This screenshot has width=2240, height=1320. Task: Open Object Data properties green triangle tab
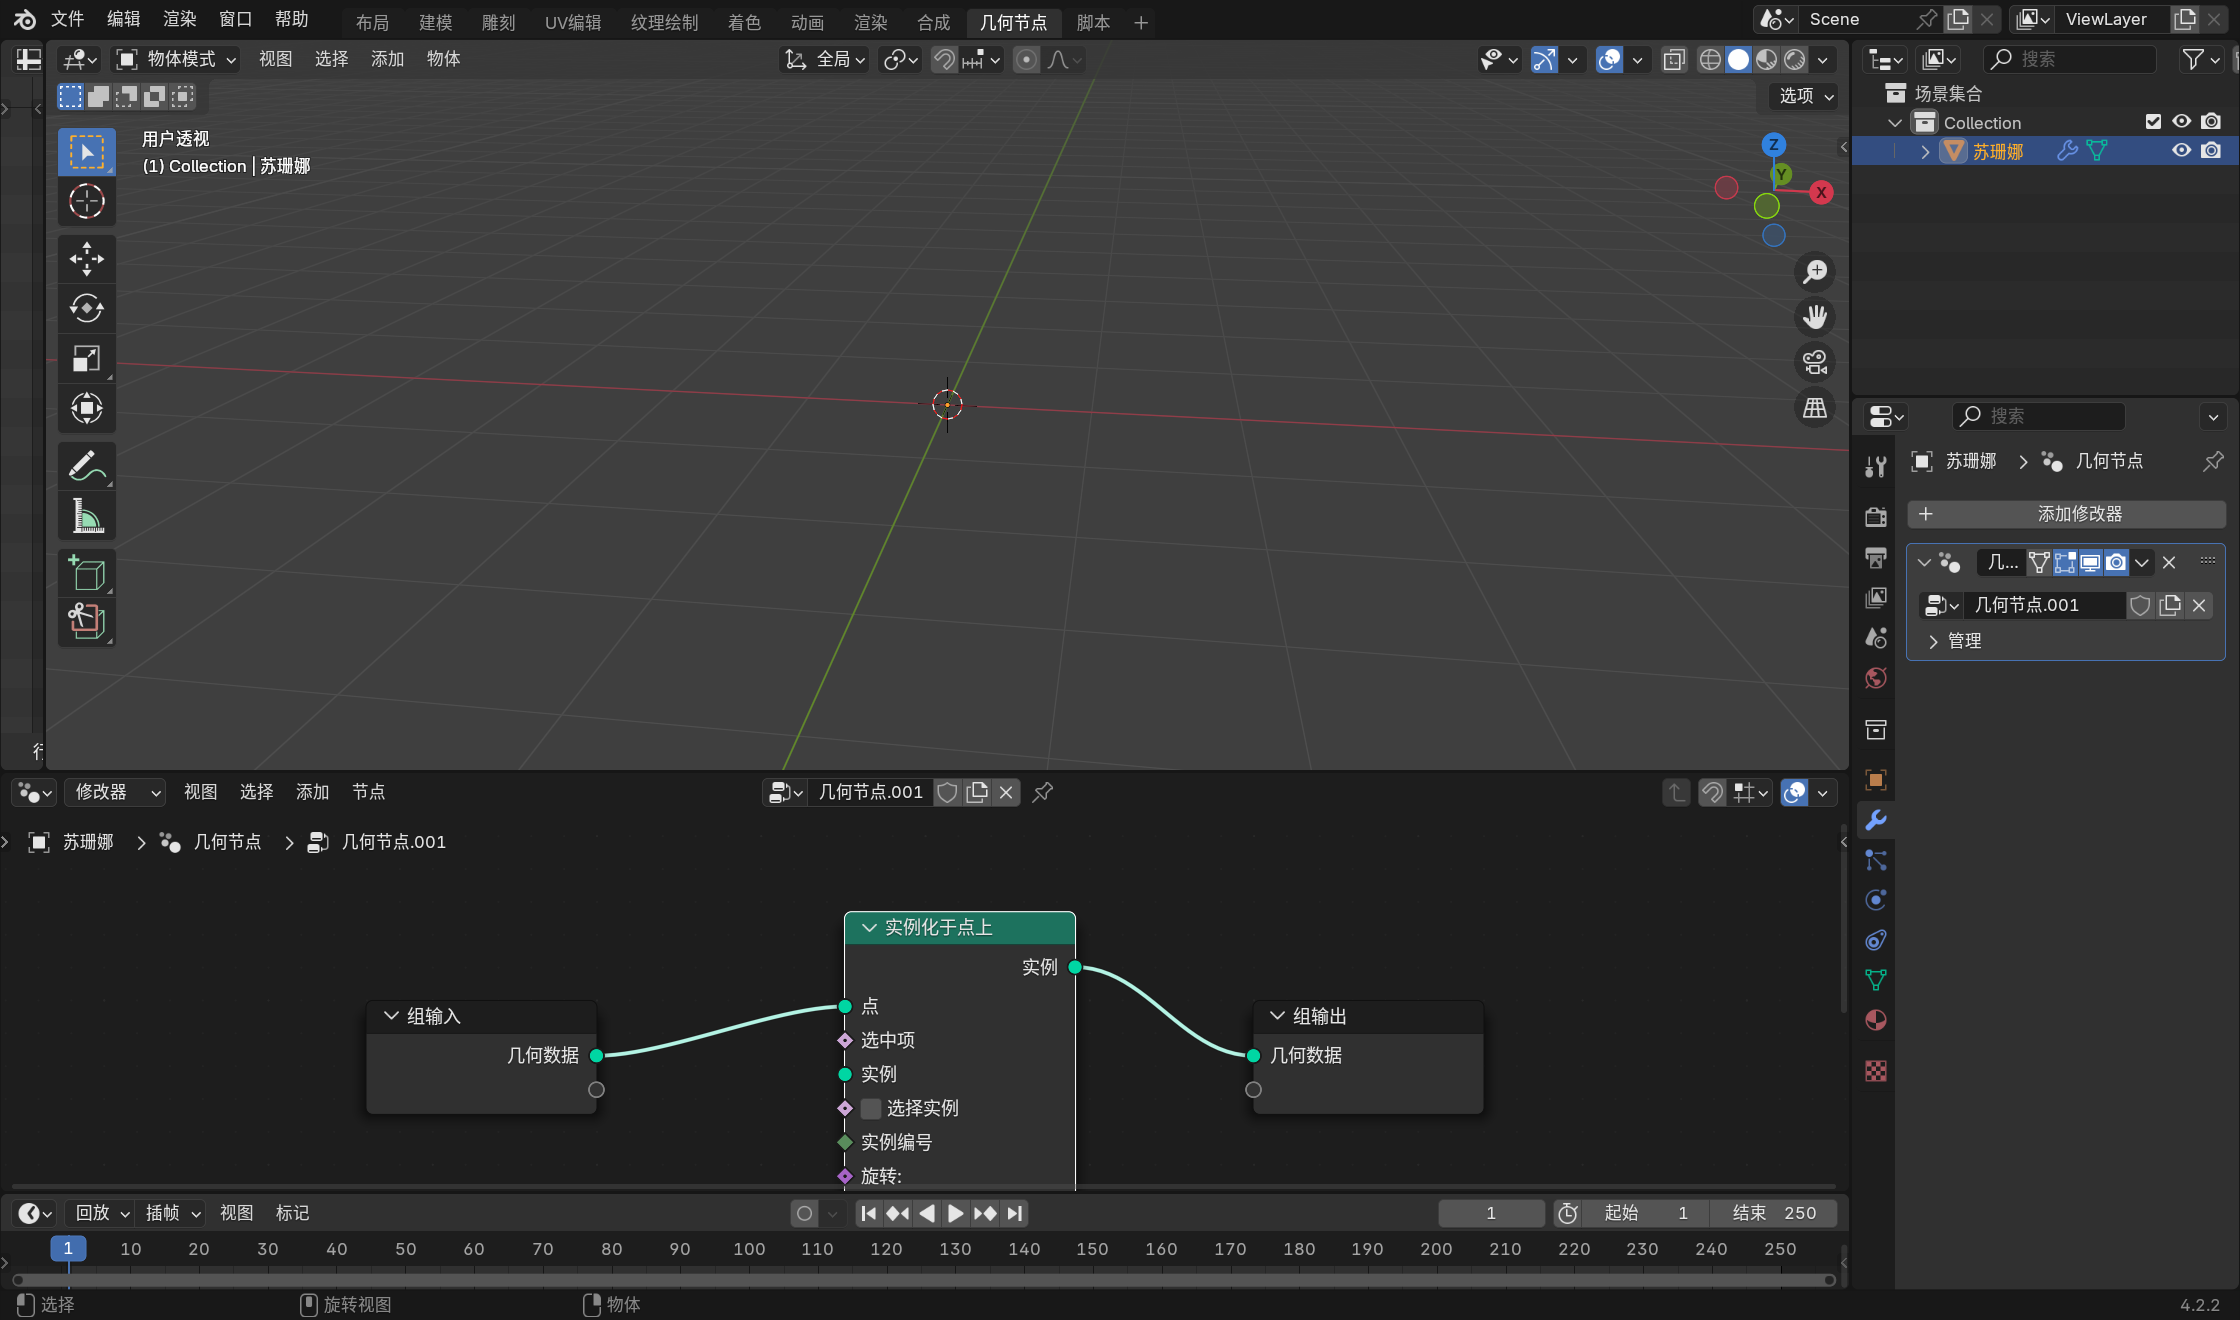click(1876, 980)
